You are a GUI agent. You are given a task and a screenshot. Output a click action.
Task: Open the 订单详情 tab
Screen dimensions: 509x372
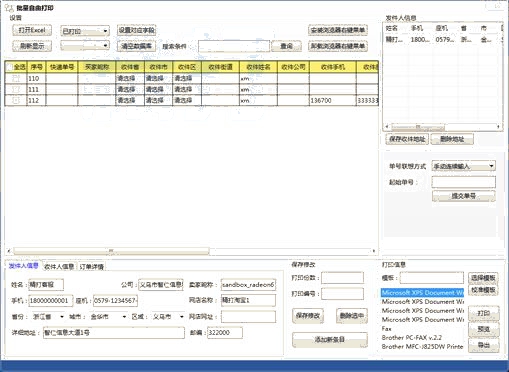click(x=92, y=267)
